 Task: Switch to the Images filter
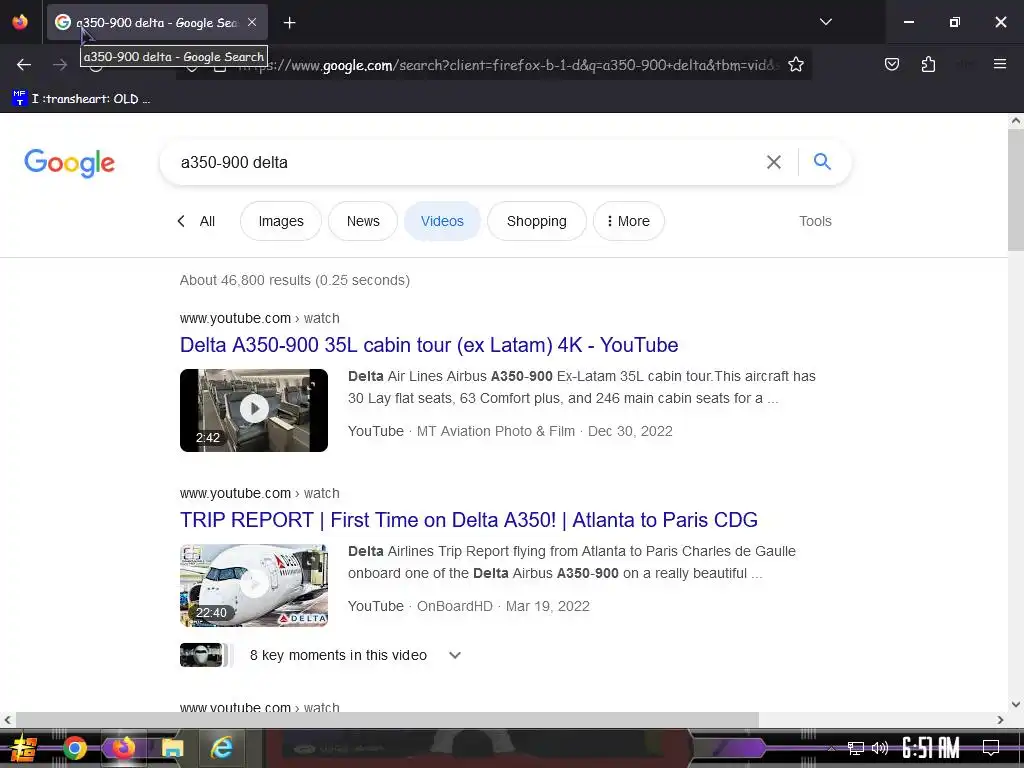(x=281, y=221)
